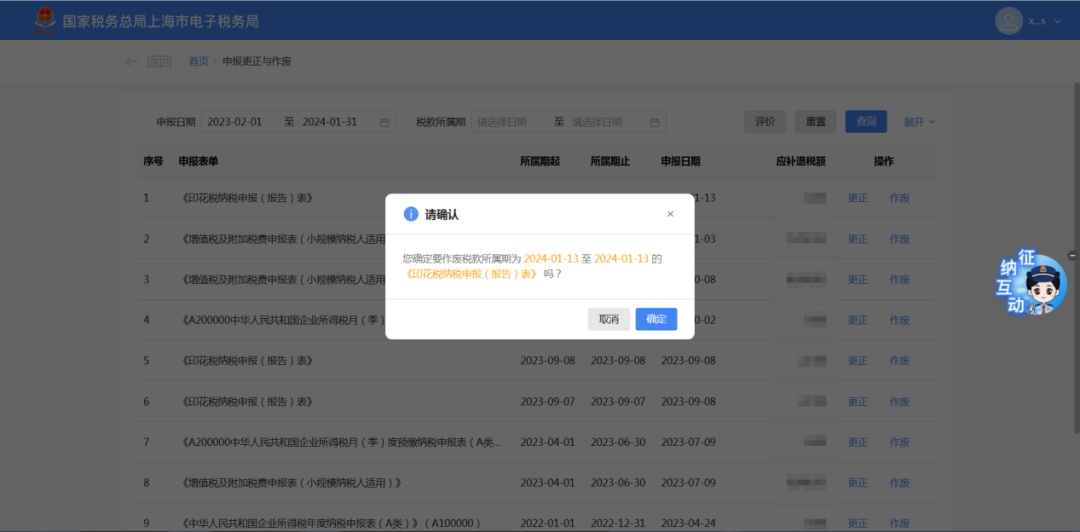Click 确定 to confirm voiding the declaration

click(x=656, y=319)
